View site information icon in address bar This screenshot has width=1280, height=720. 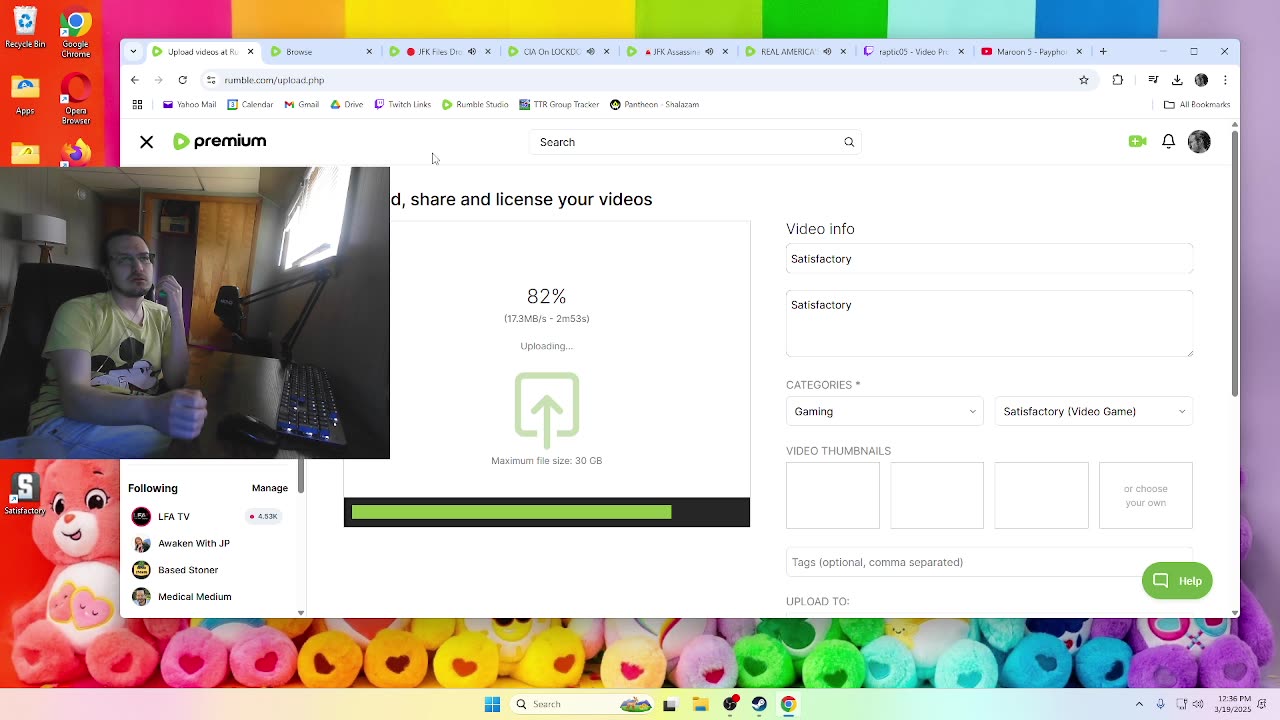(210, 80)
